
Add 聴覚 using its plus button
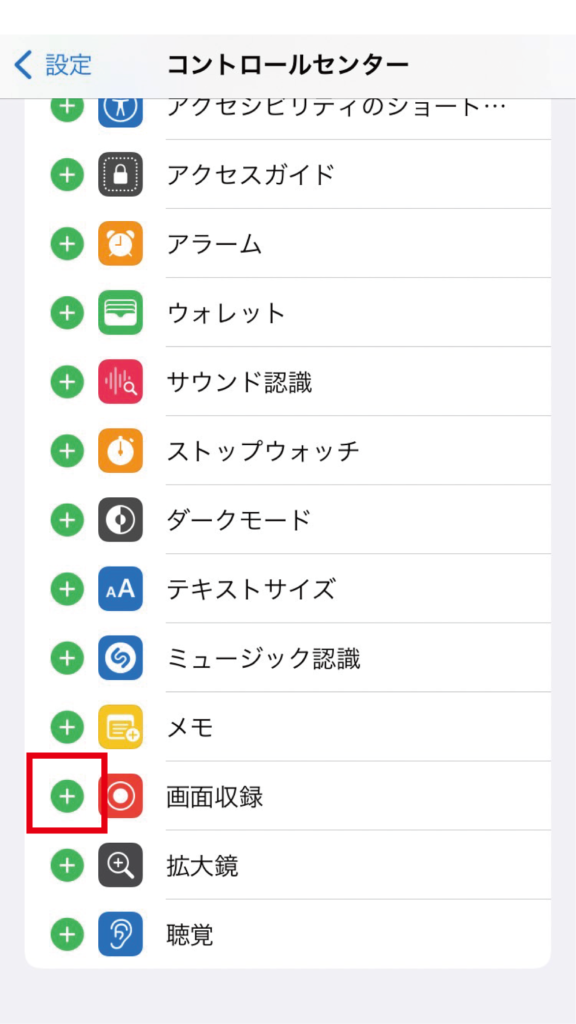click(67, 935)
